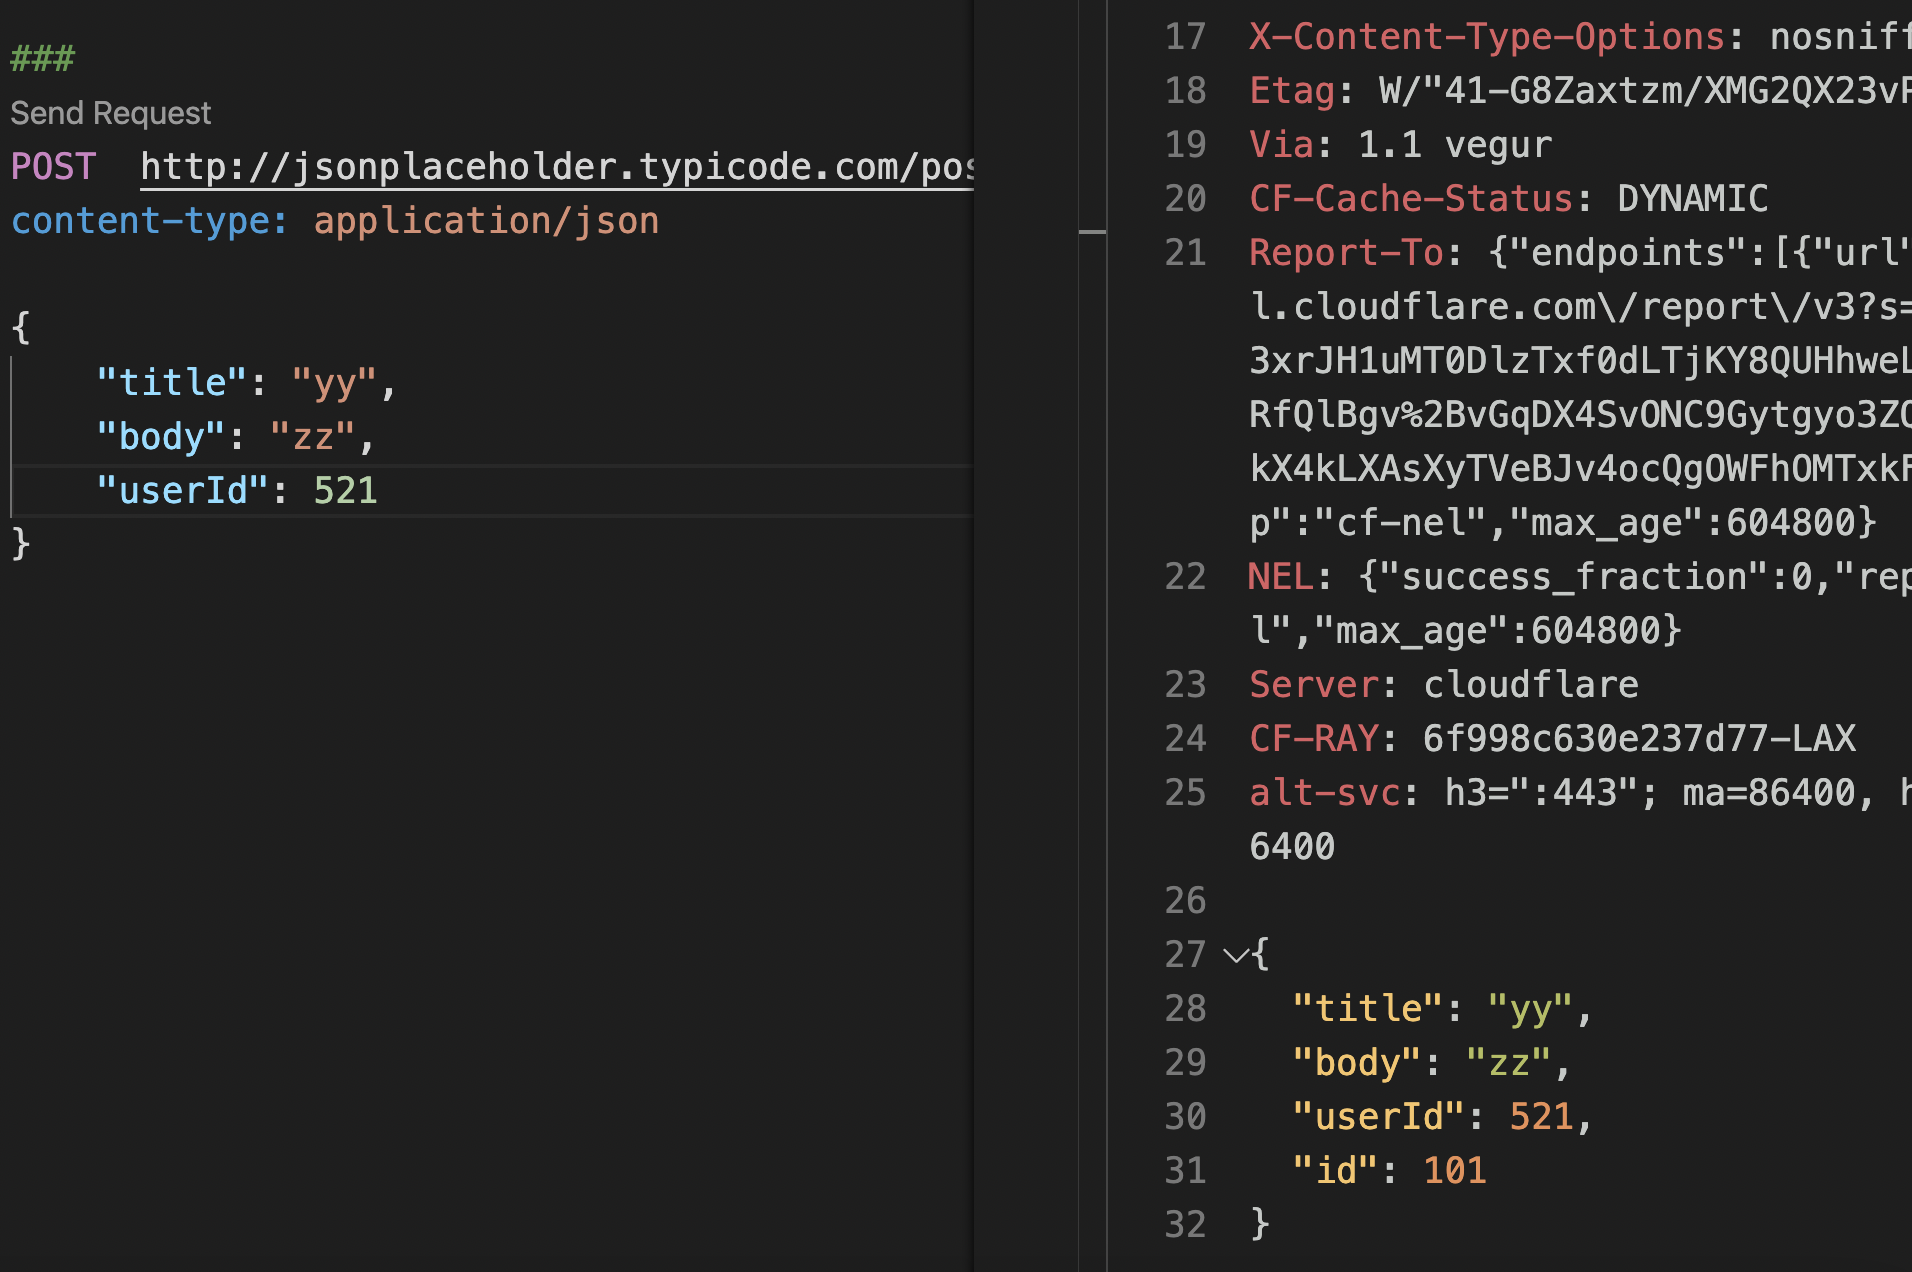Click the Report-To response header

1346,253
